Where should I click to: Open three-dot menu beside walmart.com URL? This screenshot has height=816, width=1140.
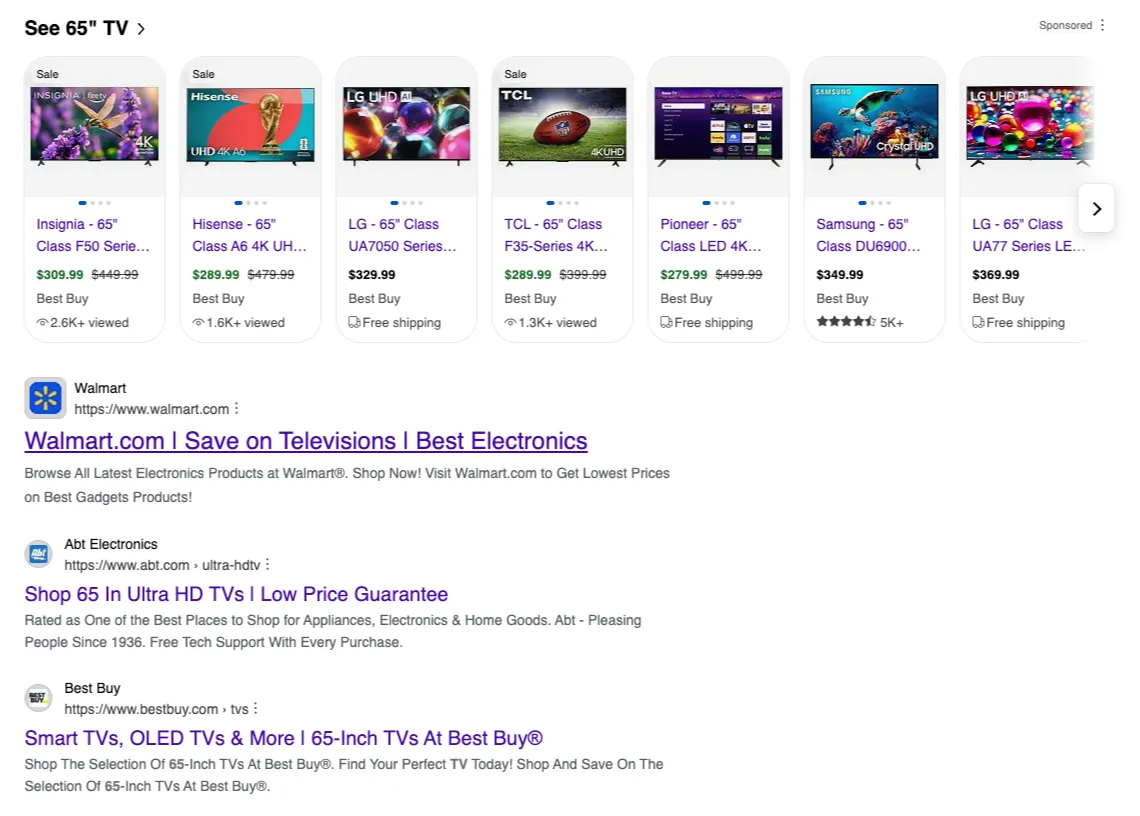[x=236, y=409]
